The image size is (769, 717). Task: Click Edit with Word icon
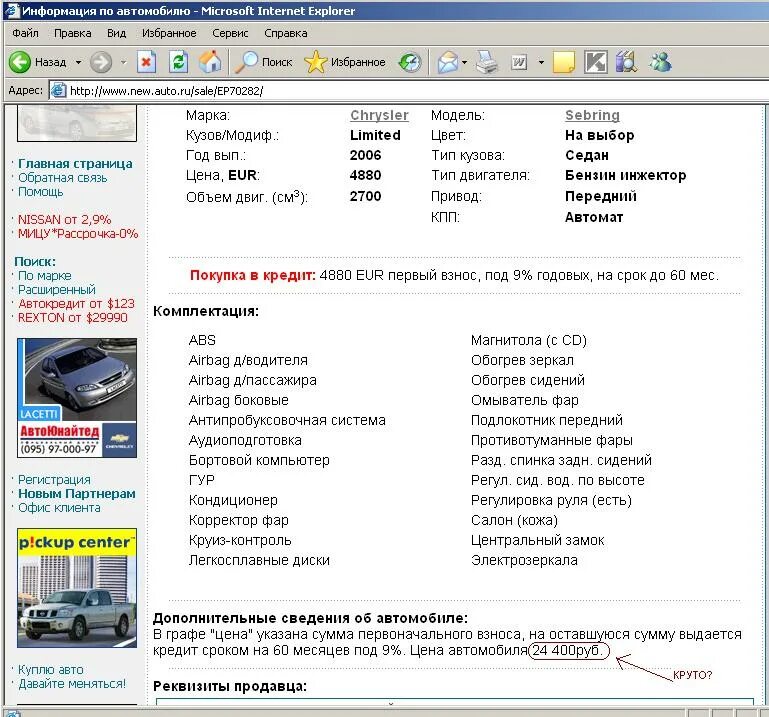pos(519,62)
